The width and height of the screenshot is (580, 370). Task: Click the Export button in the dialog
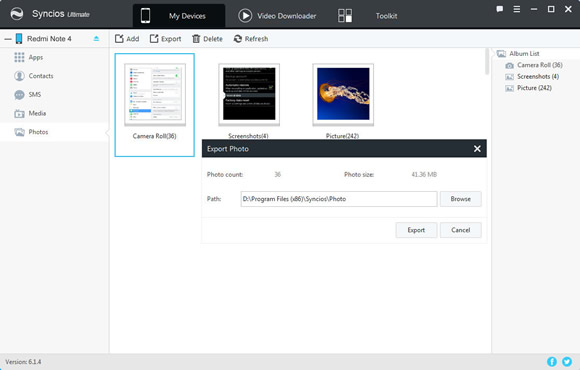(x=416, y=230)
